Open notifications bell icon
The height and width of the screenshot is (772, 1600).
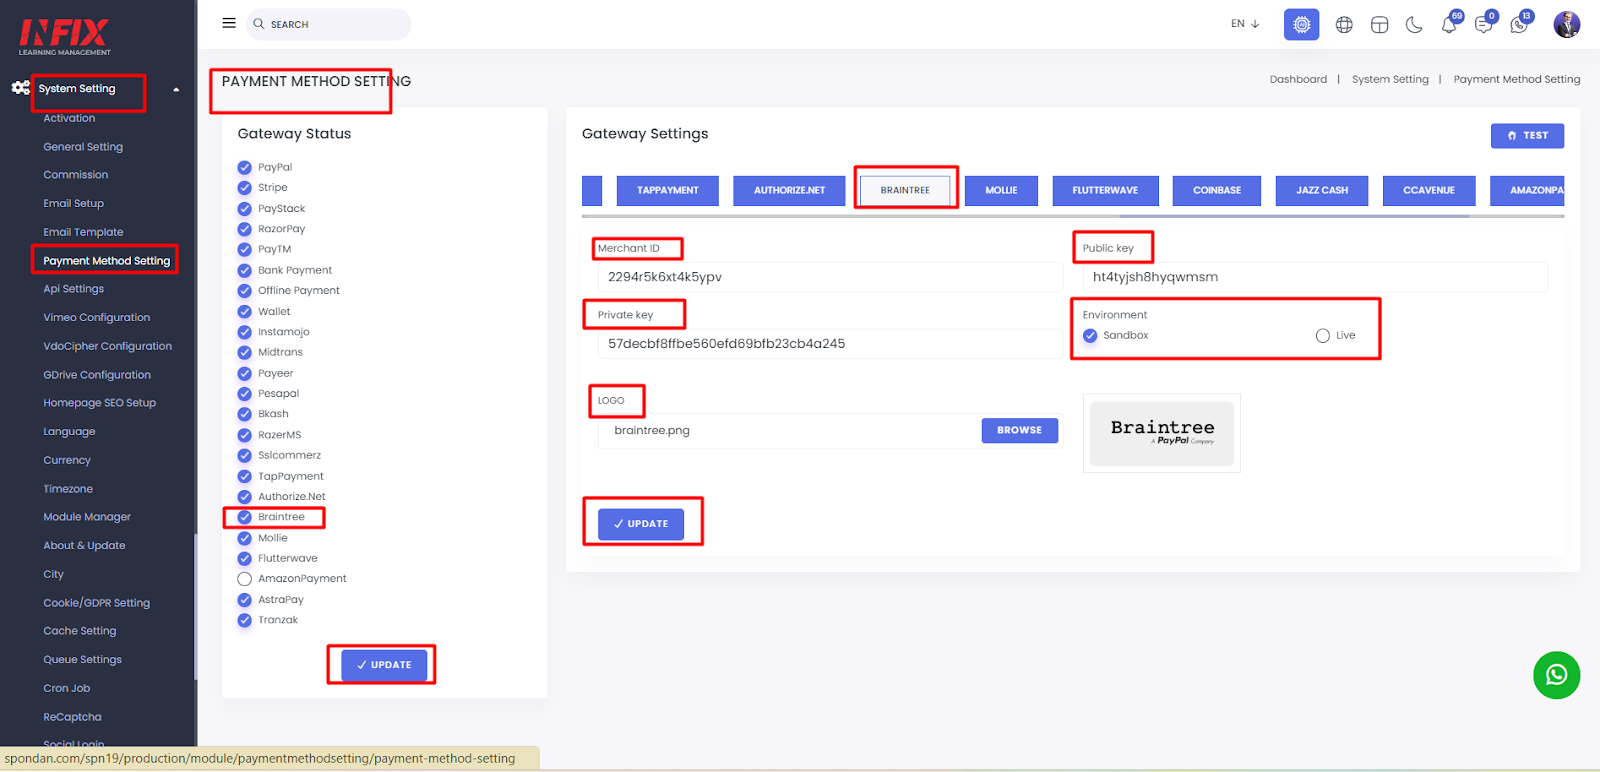[1449, 25]
